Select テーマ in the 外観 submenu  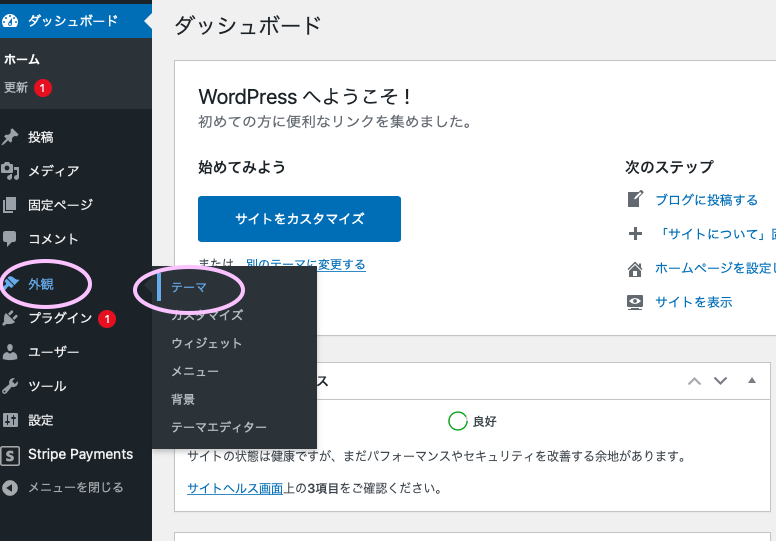click(189, 287)
